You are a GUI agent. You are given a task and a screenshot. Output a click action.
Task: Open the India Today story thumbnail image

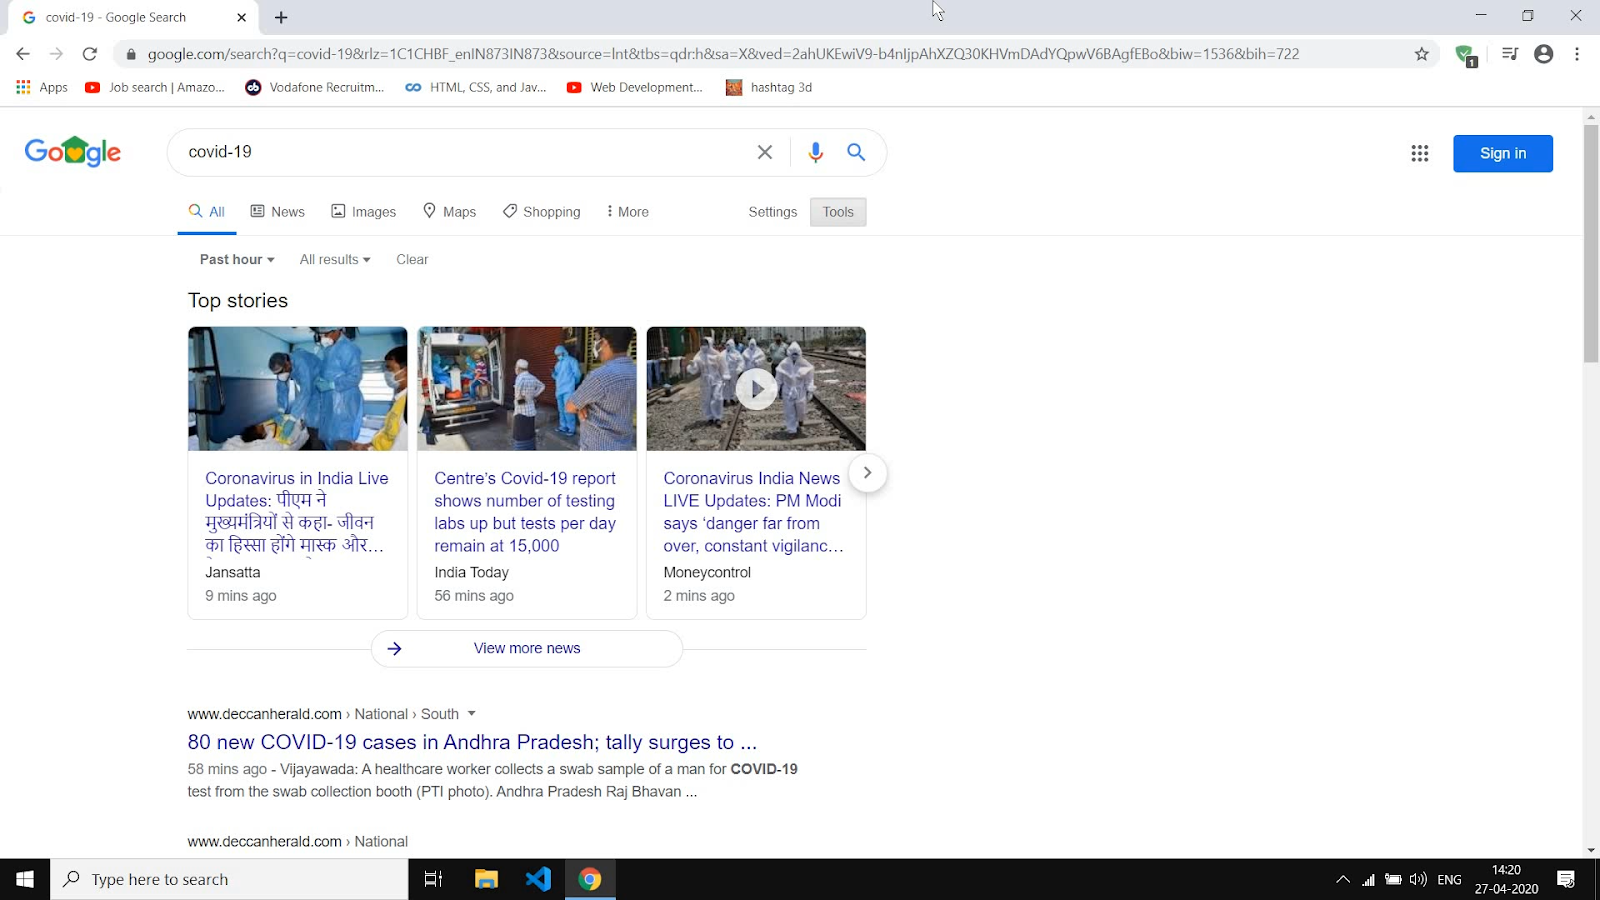tap(527, 388)
